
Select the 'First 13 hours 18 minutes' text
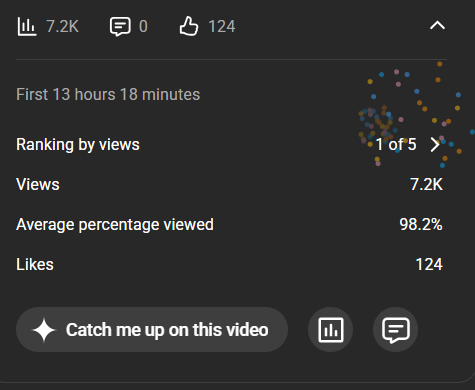click(108, 94)
